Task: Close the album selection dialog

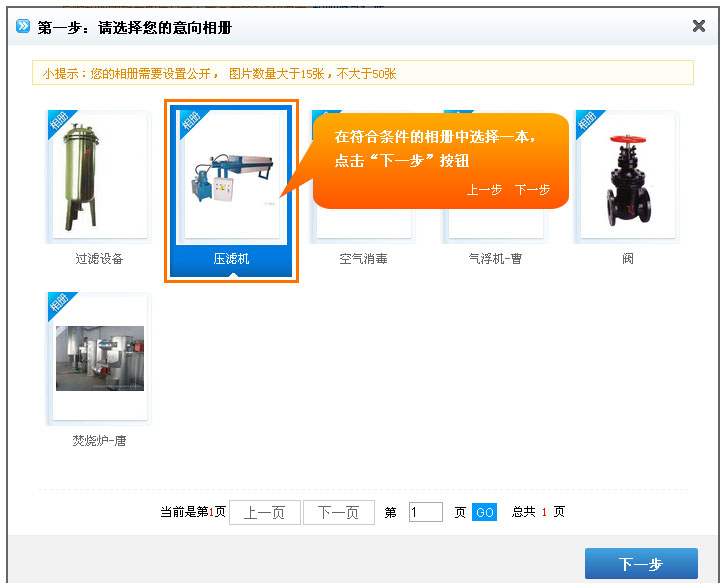Action: tap(699, 26)
